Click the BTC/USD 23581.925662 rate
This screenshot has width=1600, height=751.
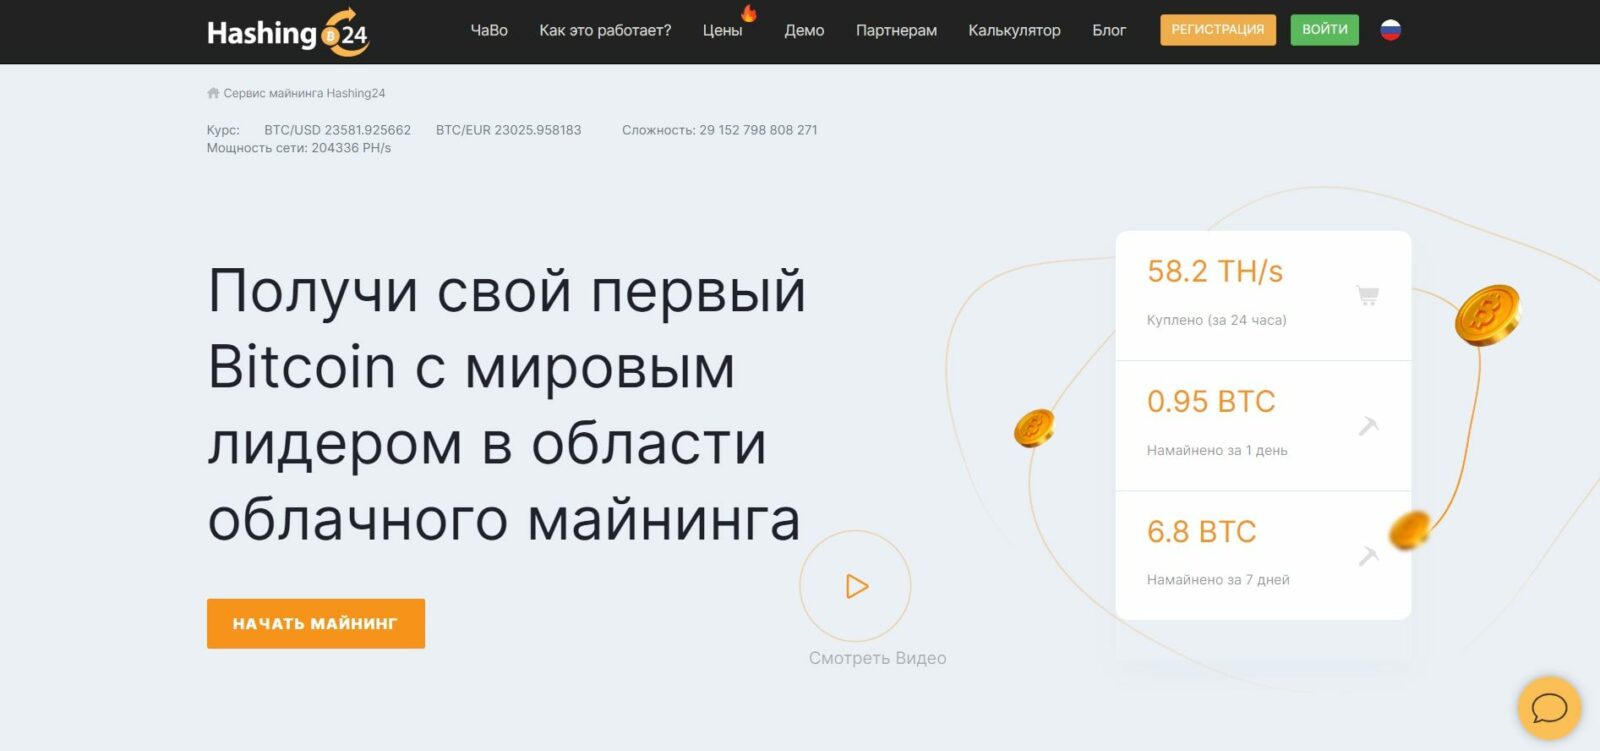[x=337, y=130]
